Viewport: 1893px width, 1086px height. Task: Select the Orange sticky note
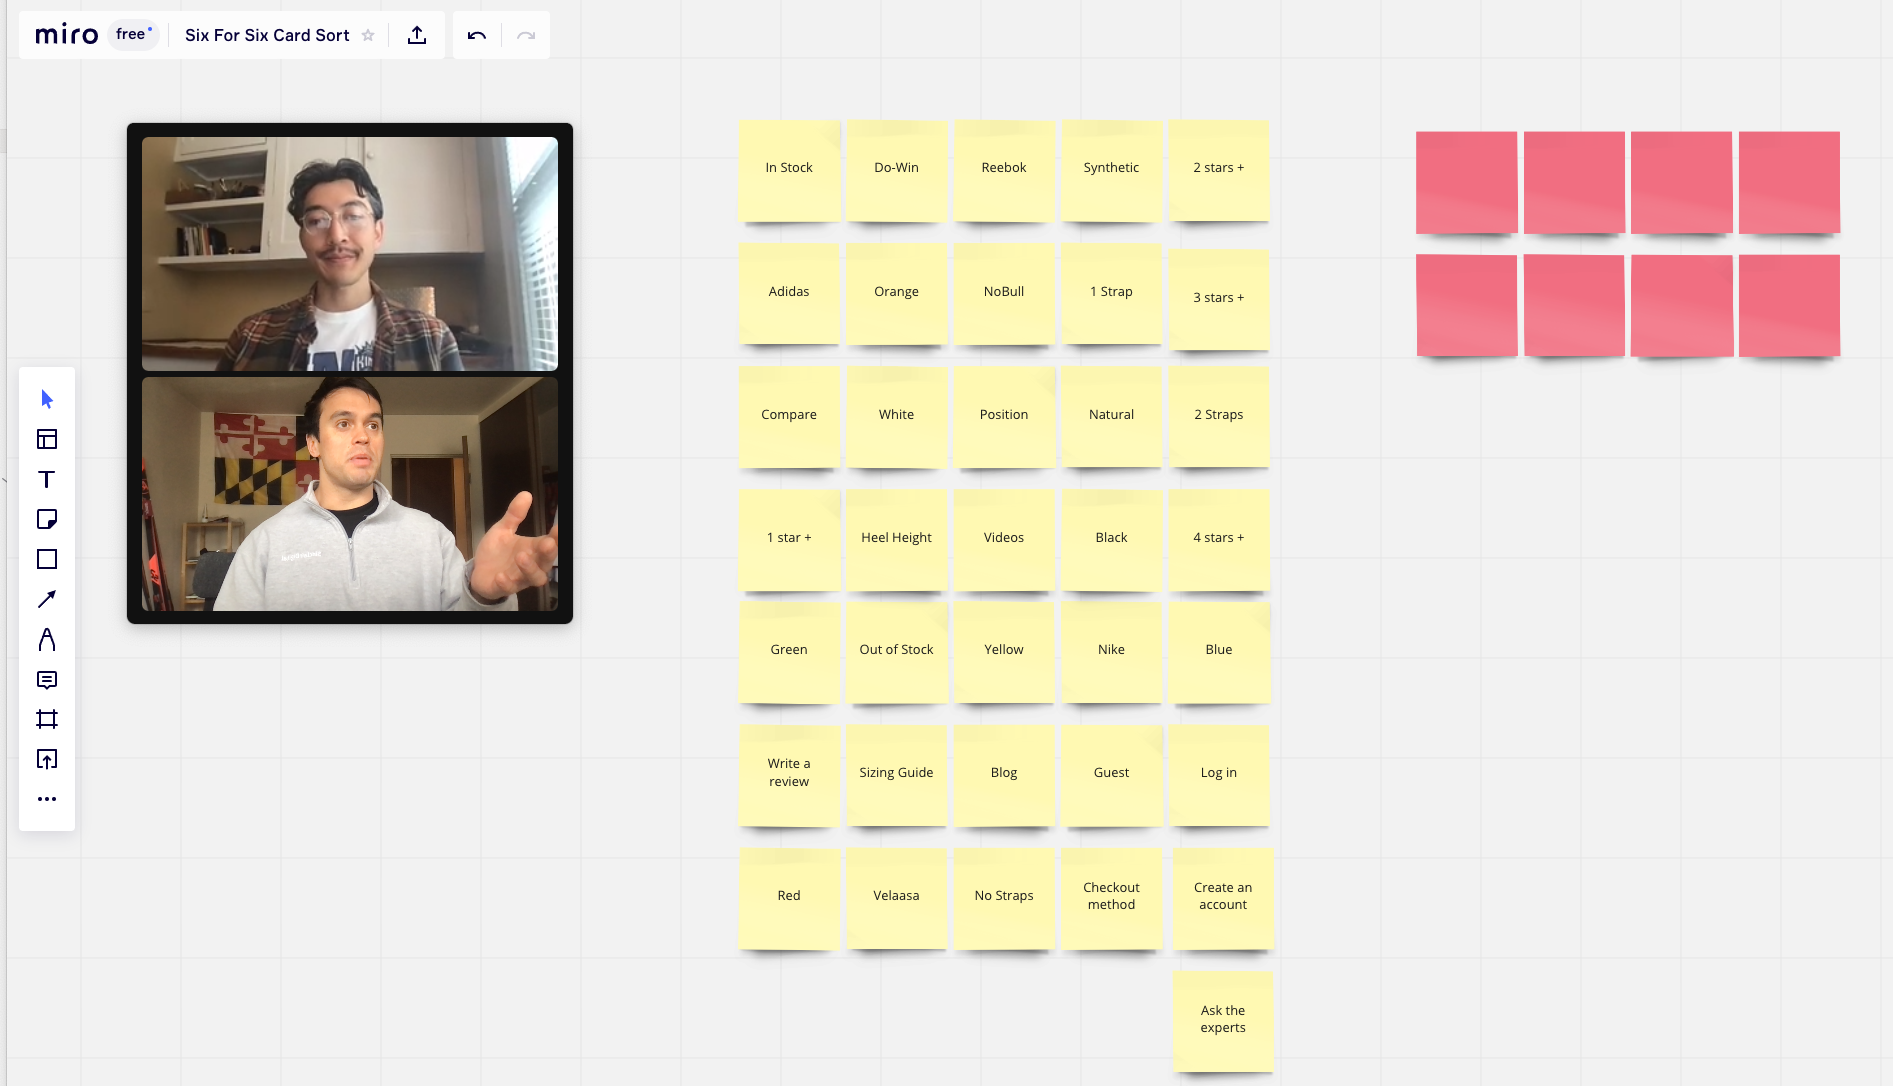coord(897,294)
